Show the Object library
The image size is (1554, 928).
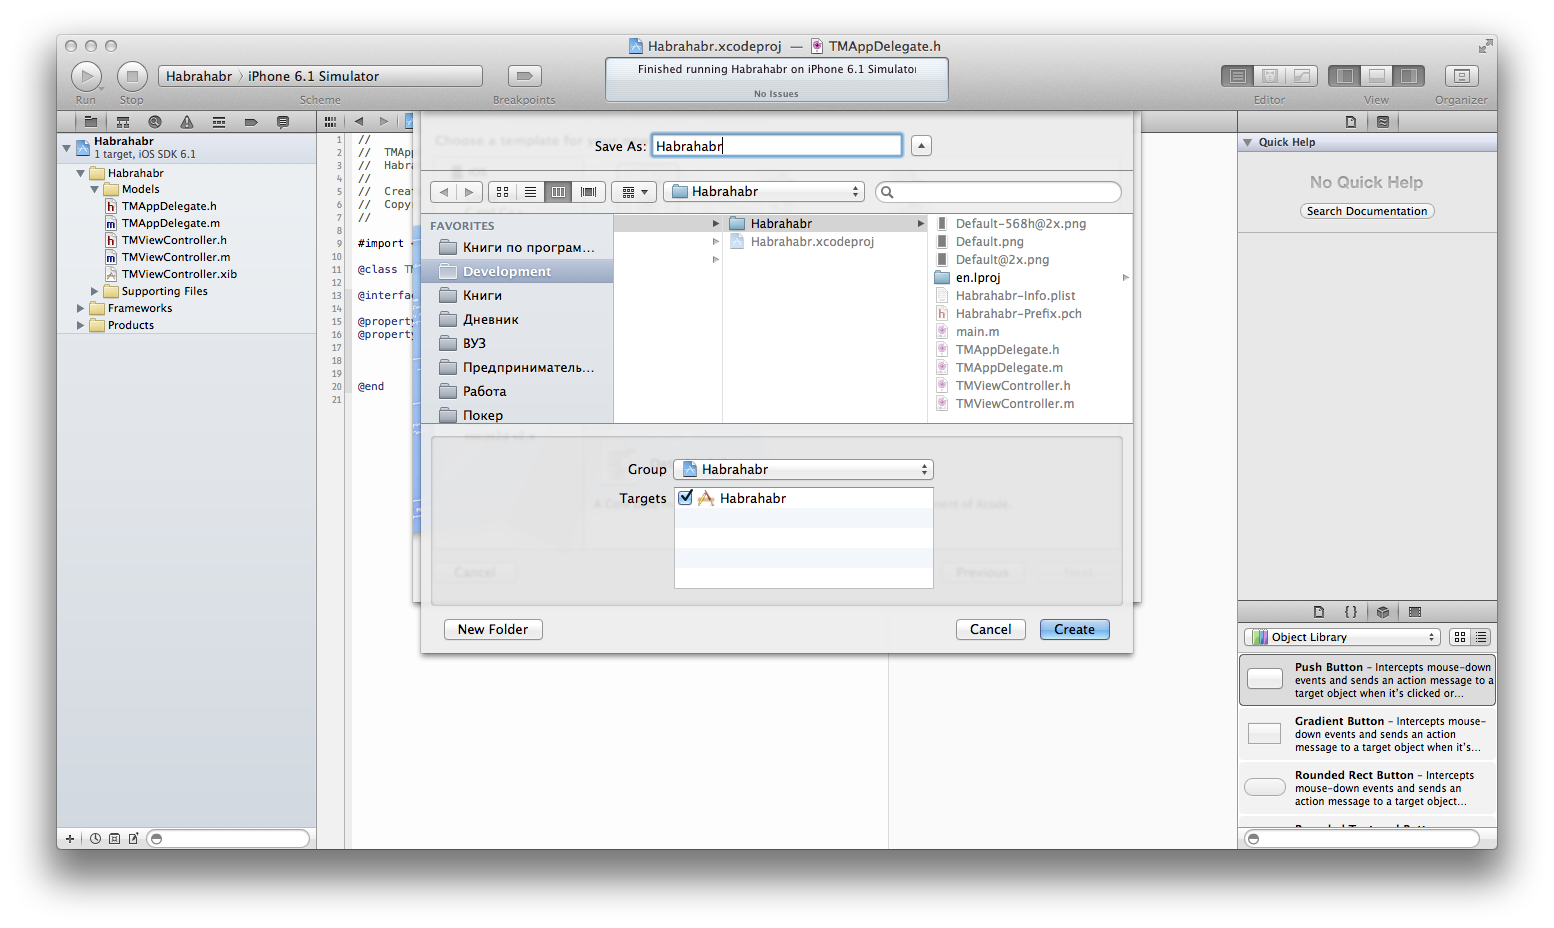(1383, 612)
